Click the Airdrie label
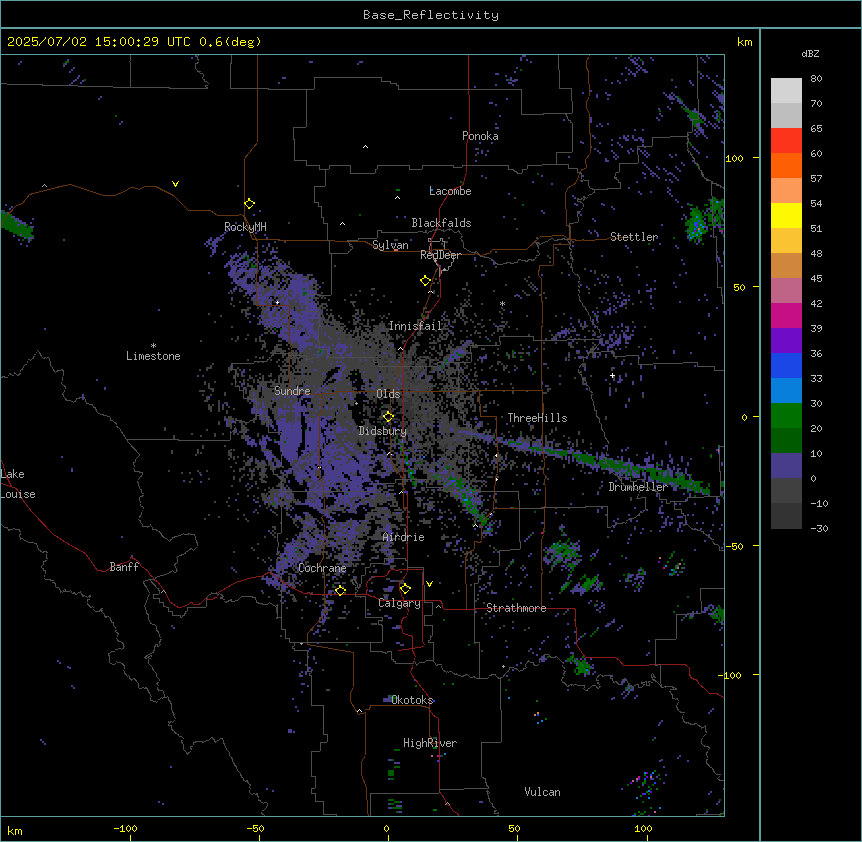Viewport: 862px width, 842px height. tap(403, 537)
